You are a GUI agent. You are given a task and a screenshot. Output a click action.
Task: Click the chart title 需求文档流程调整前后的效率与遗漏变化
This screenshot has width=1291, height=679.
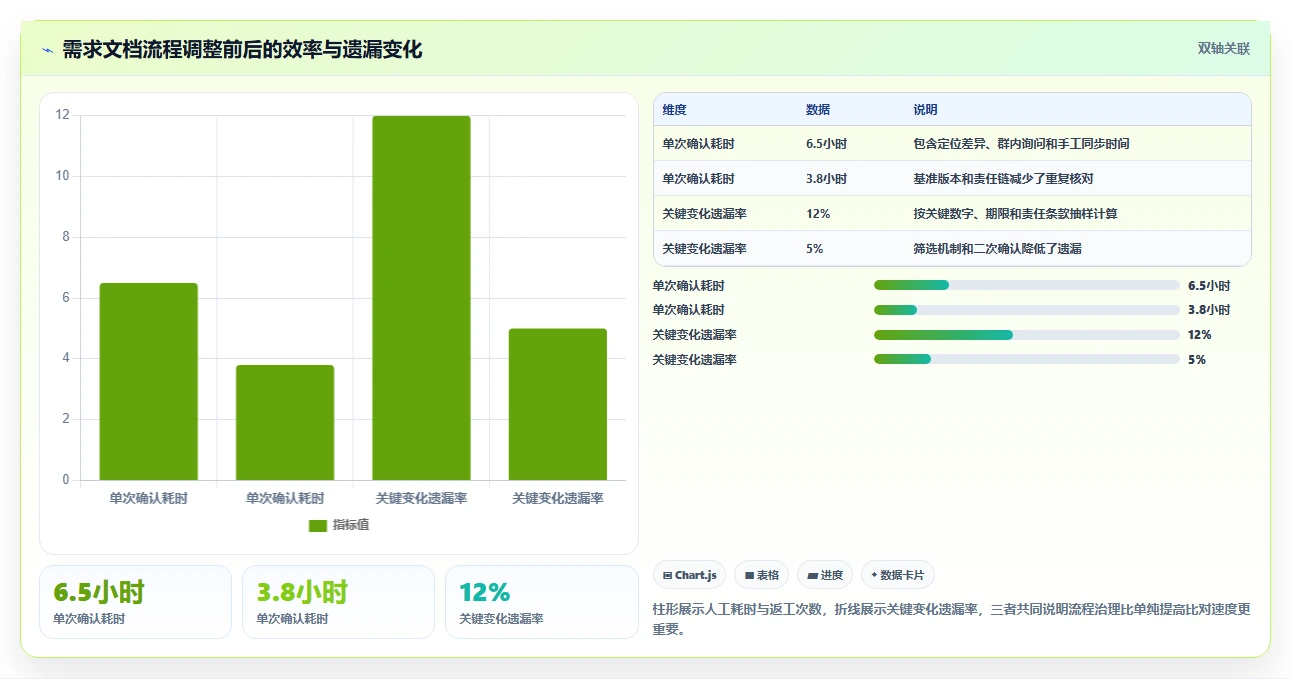pyautogui.click(x=242, y=50)
